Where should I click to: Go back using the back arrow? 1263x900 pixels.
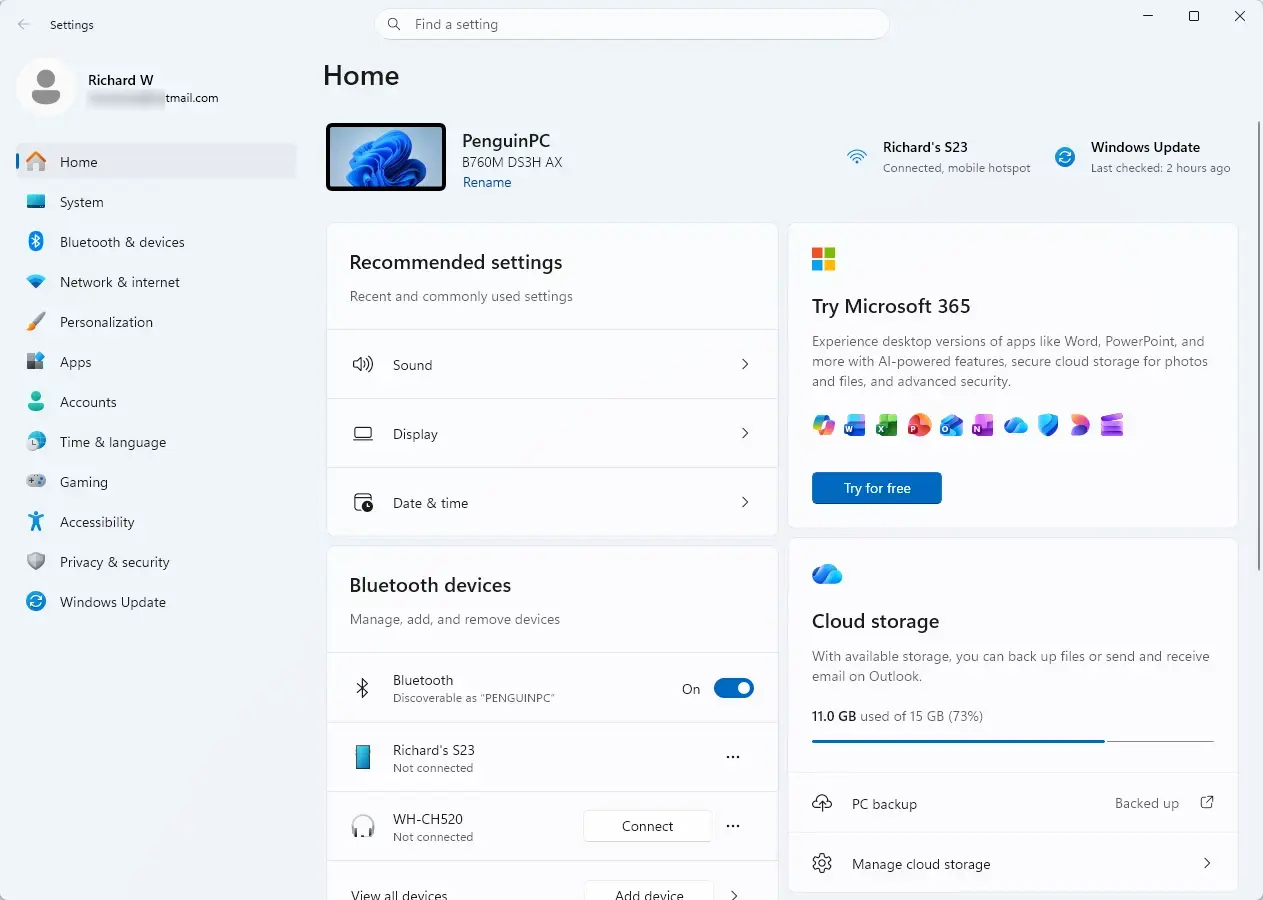click(x=24, y=24)
